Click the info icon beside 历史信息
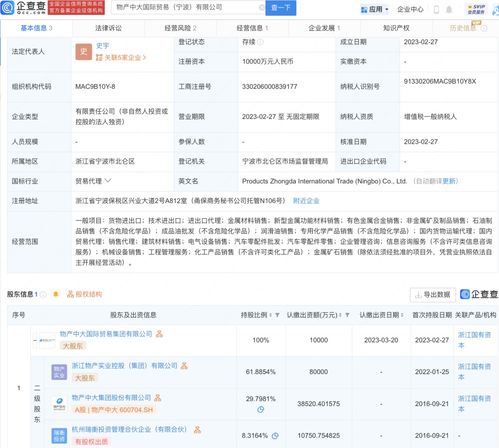This screenshot has height=448, width=499. [484, 28]
